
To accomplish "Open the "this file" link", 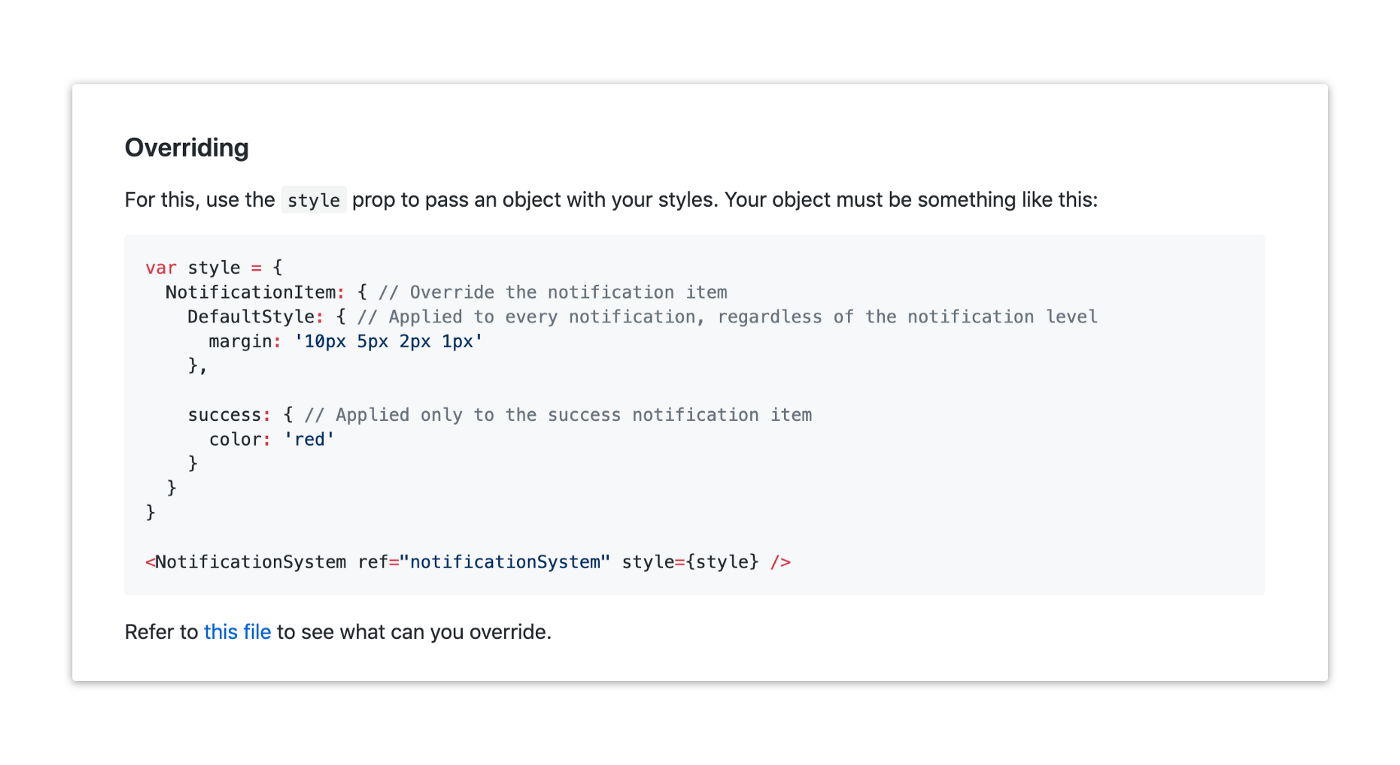I will tap(237, 632).
